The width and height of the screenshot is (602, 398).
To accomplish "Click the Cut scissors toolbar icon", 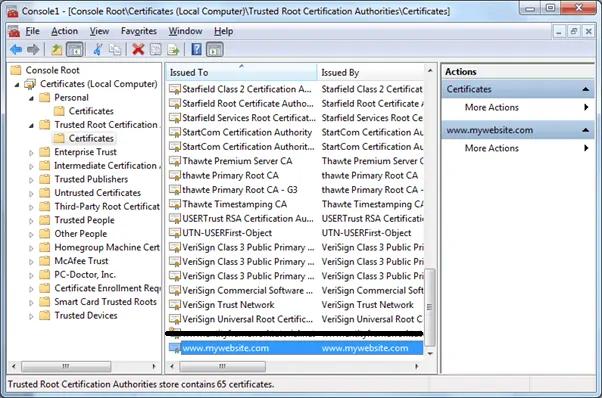I will (x=98, y=50).
